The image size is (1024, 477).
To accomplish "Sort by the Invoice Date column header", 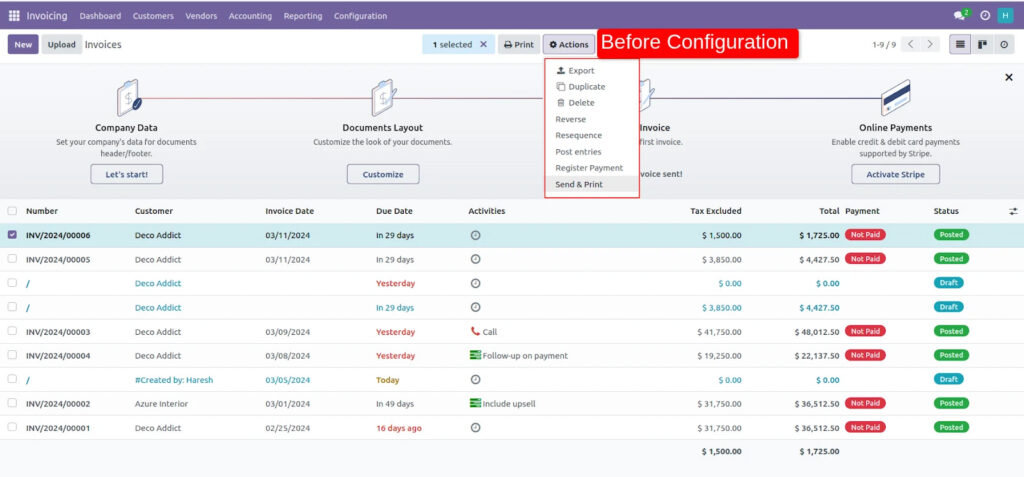I will 289,211.
